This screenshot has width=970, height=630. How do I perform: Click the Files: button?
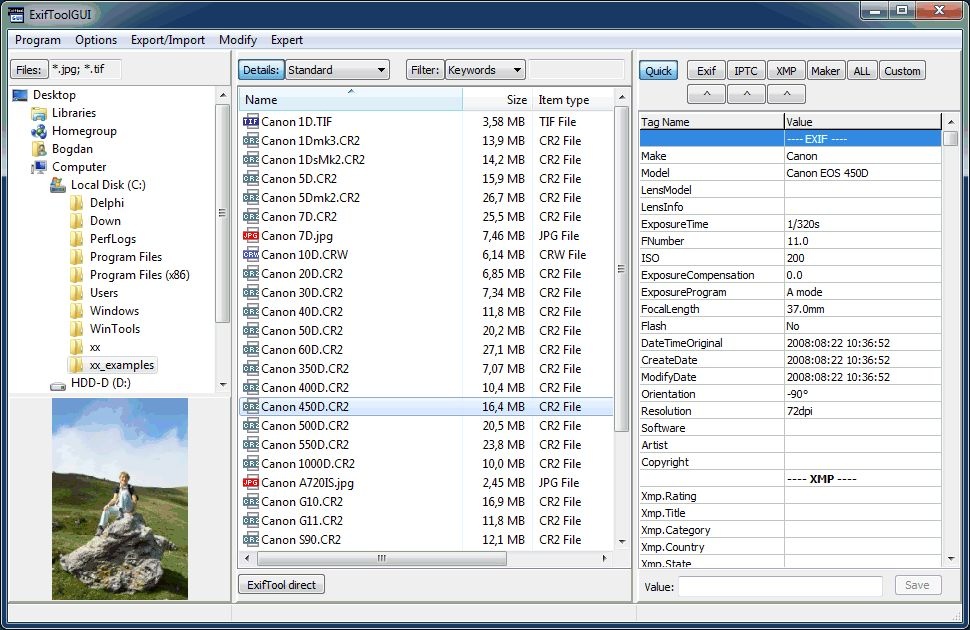click(x=29, y=69)
